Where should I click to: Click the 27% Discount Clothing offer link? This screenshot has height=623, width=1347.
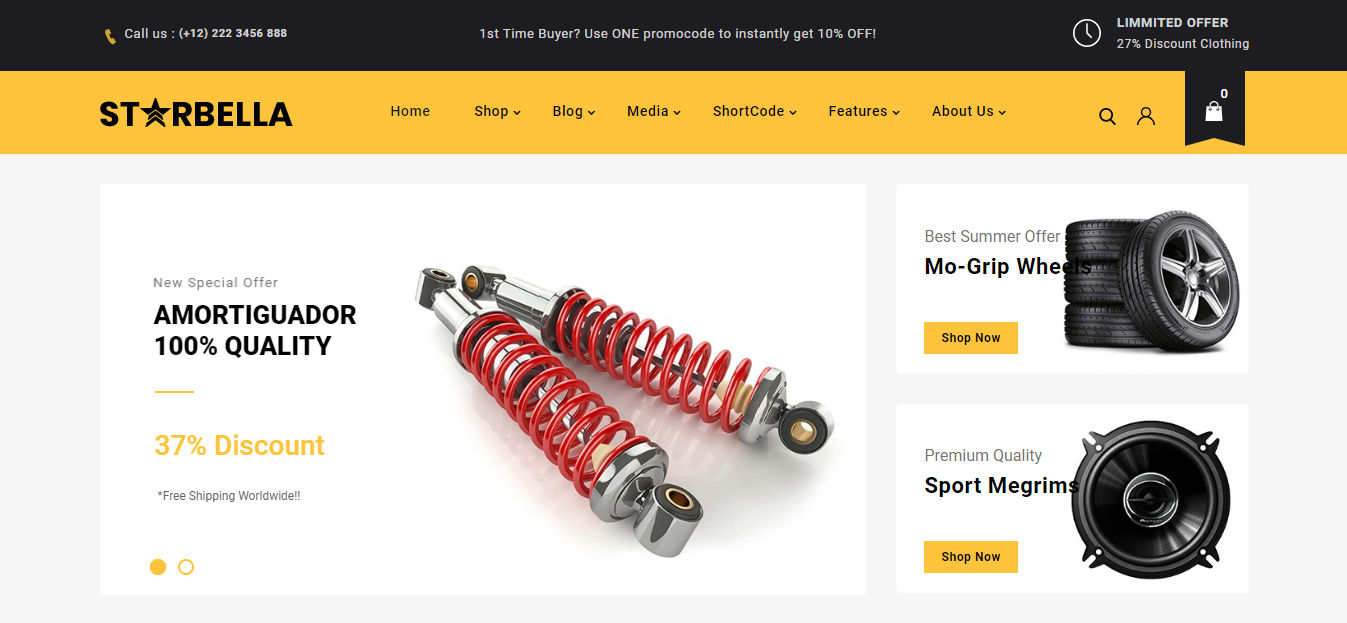pos(1183,44)
